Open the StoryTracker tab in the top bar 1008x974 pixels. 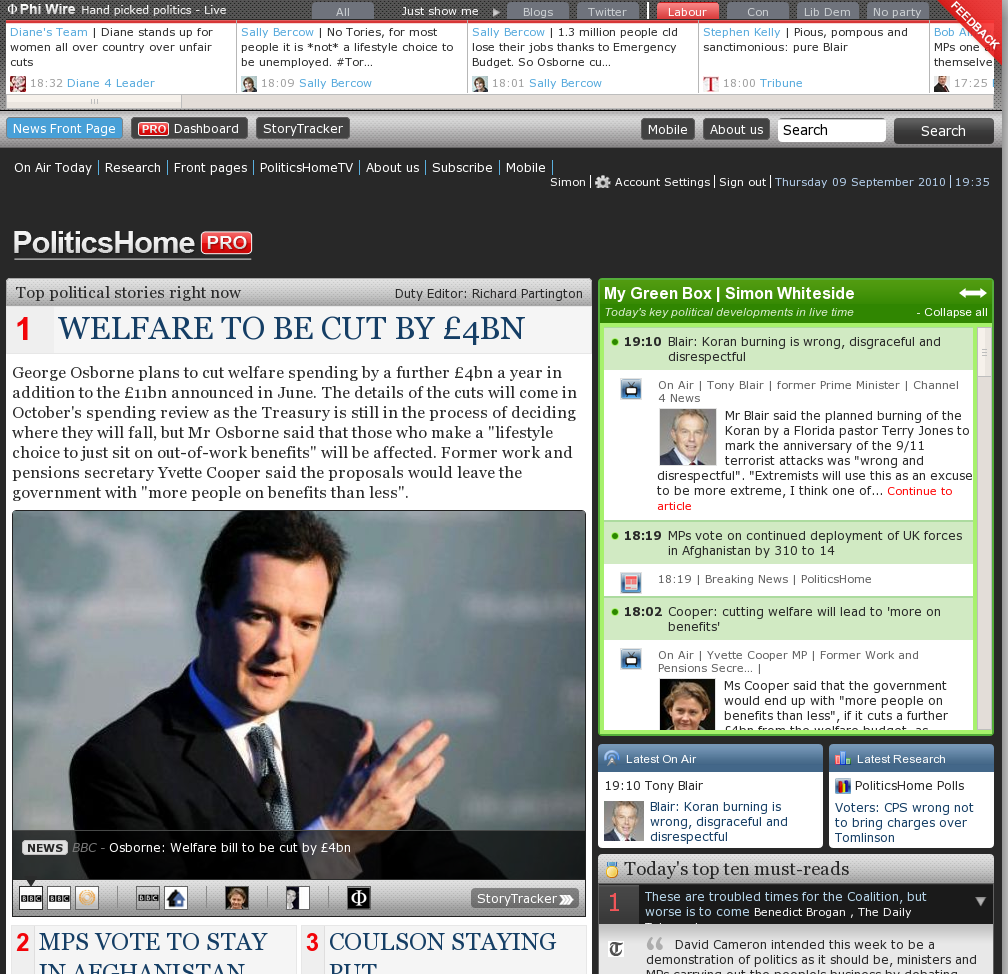point(303,129)
